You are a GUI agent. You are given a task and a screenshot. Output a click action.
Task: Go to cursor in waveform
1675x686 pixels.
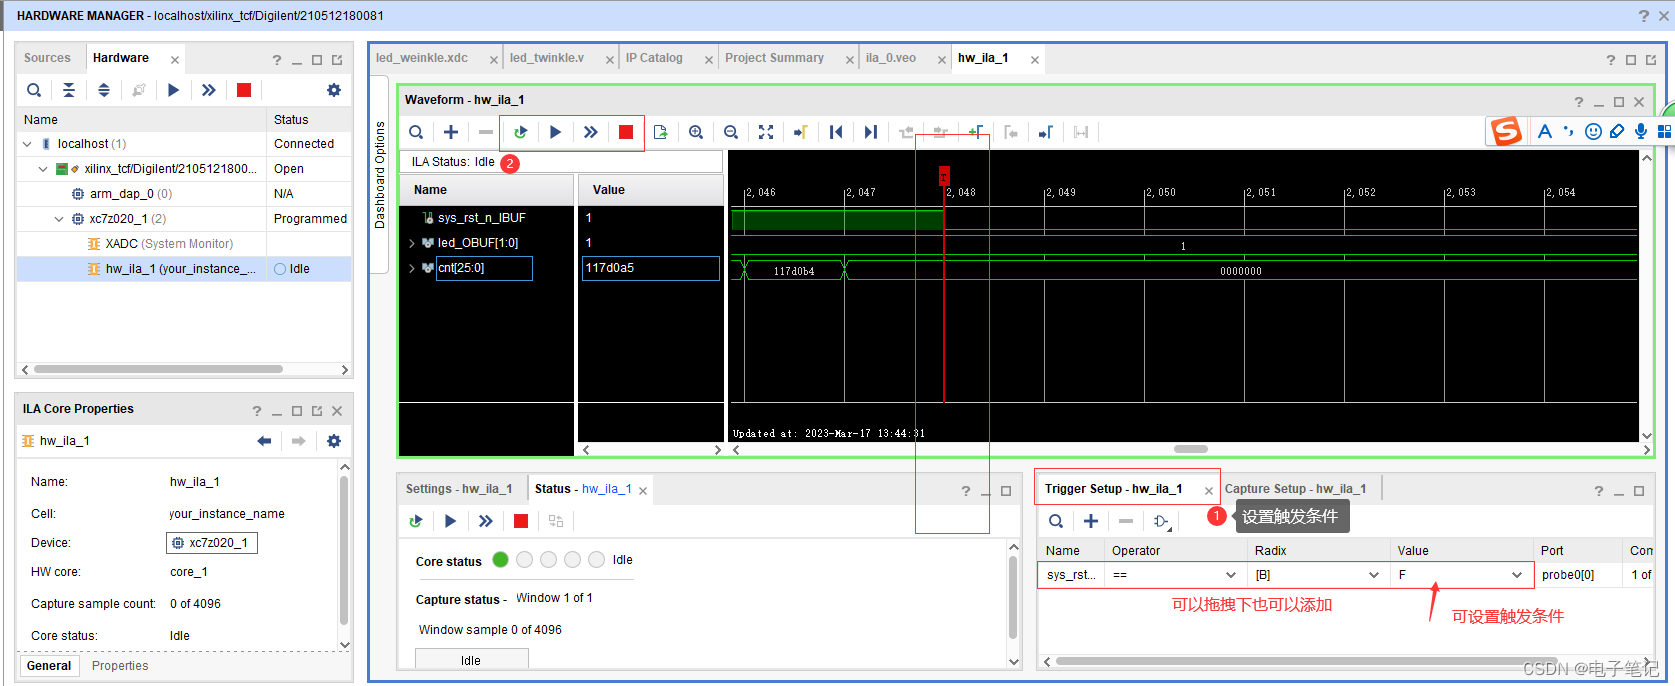[801, 132]
